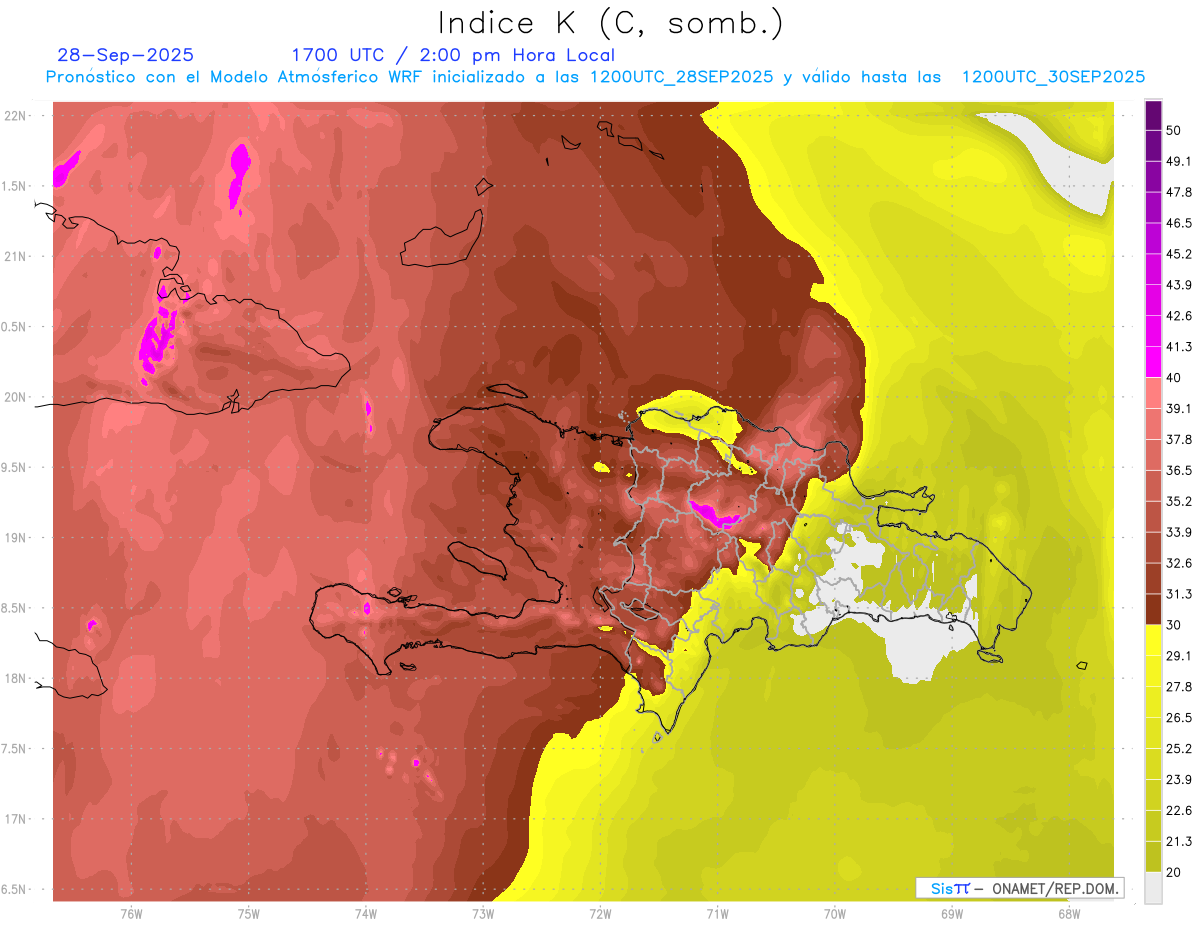Select the 72W longitude label
This screenshot has width=1200, height=927.
tap(600, 914)
